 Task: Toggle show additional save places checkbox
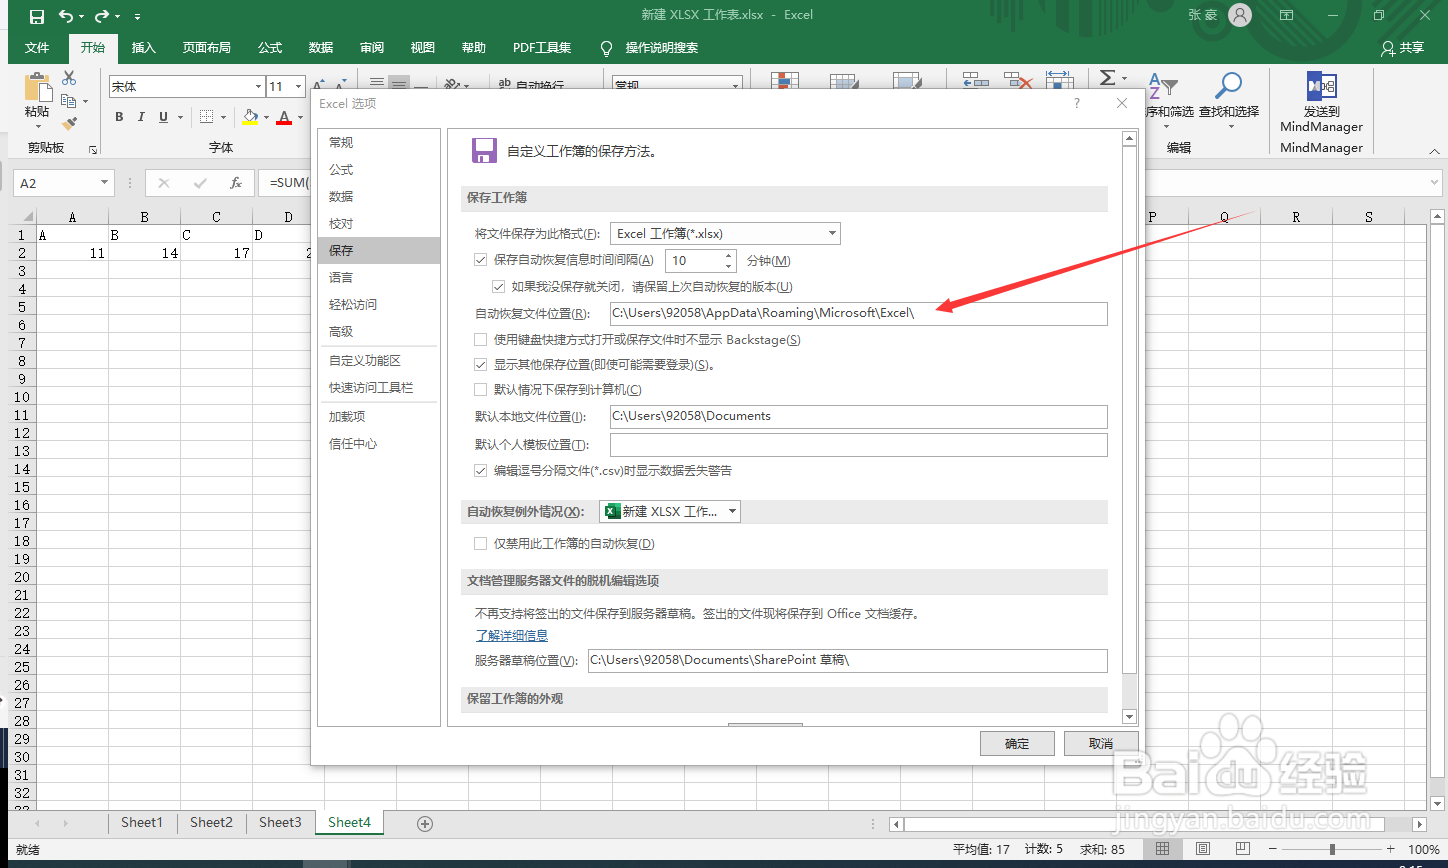[x=481, y=364]
